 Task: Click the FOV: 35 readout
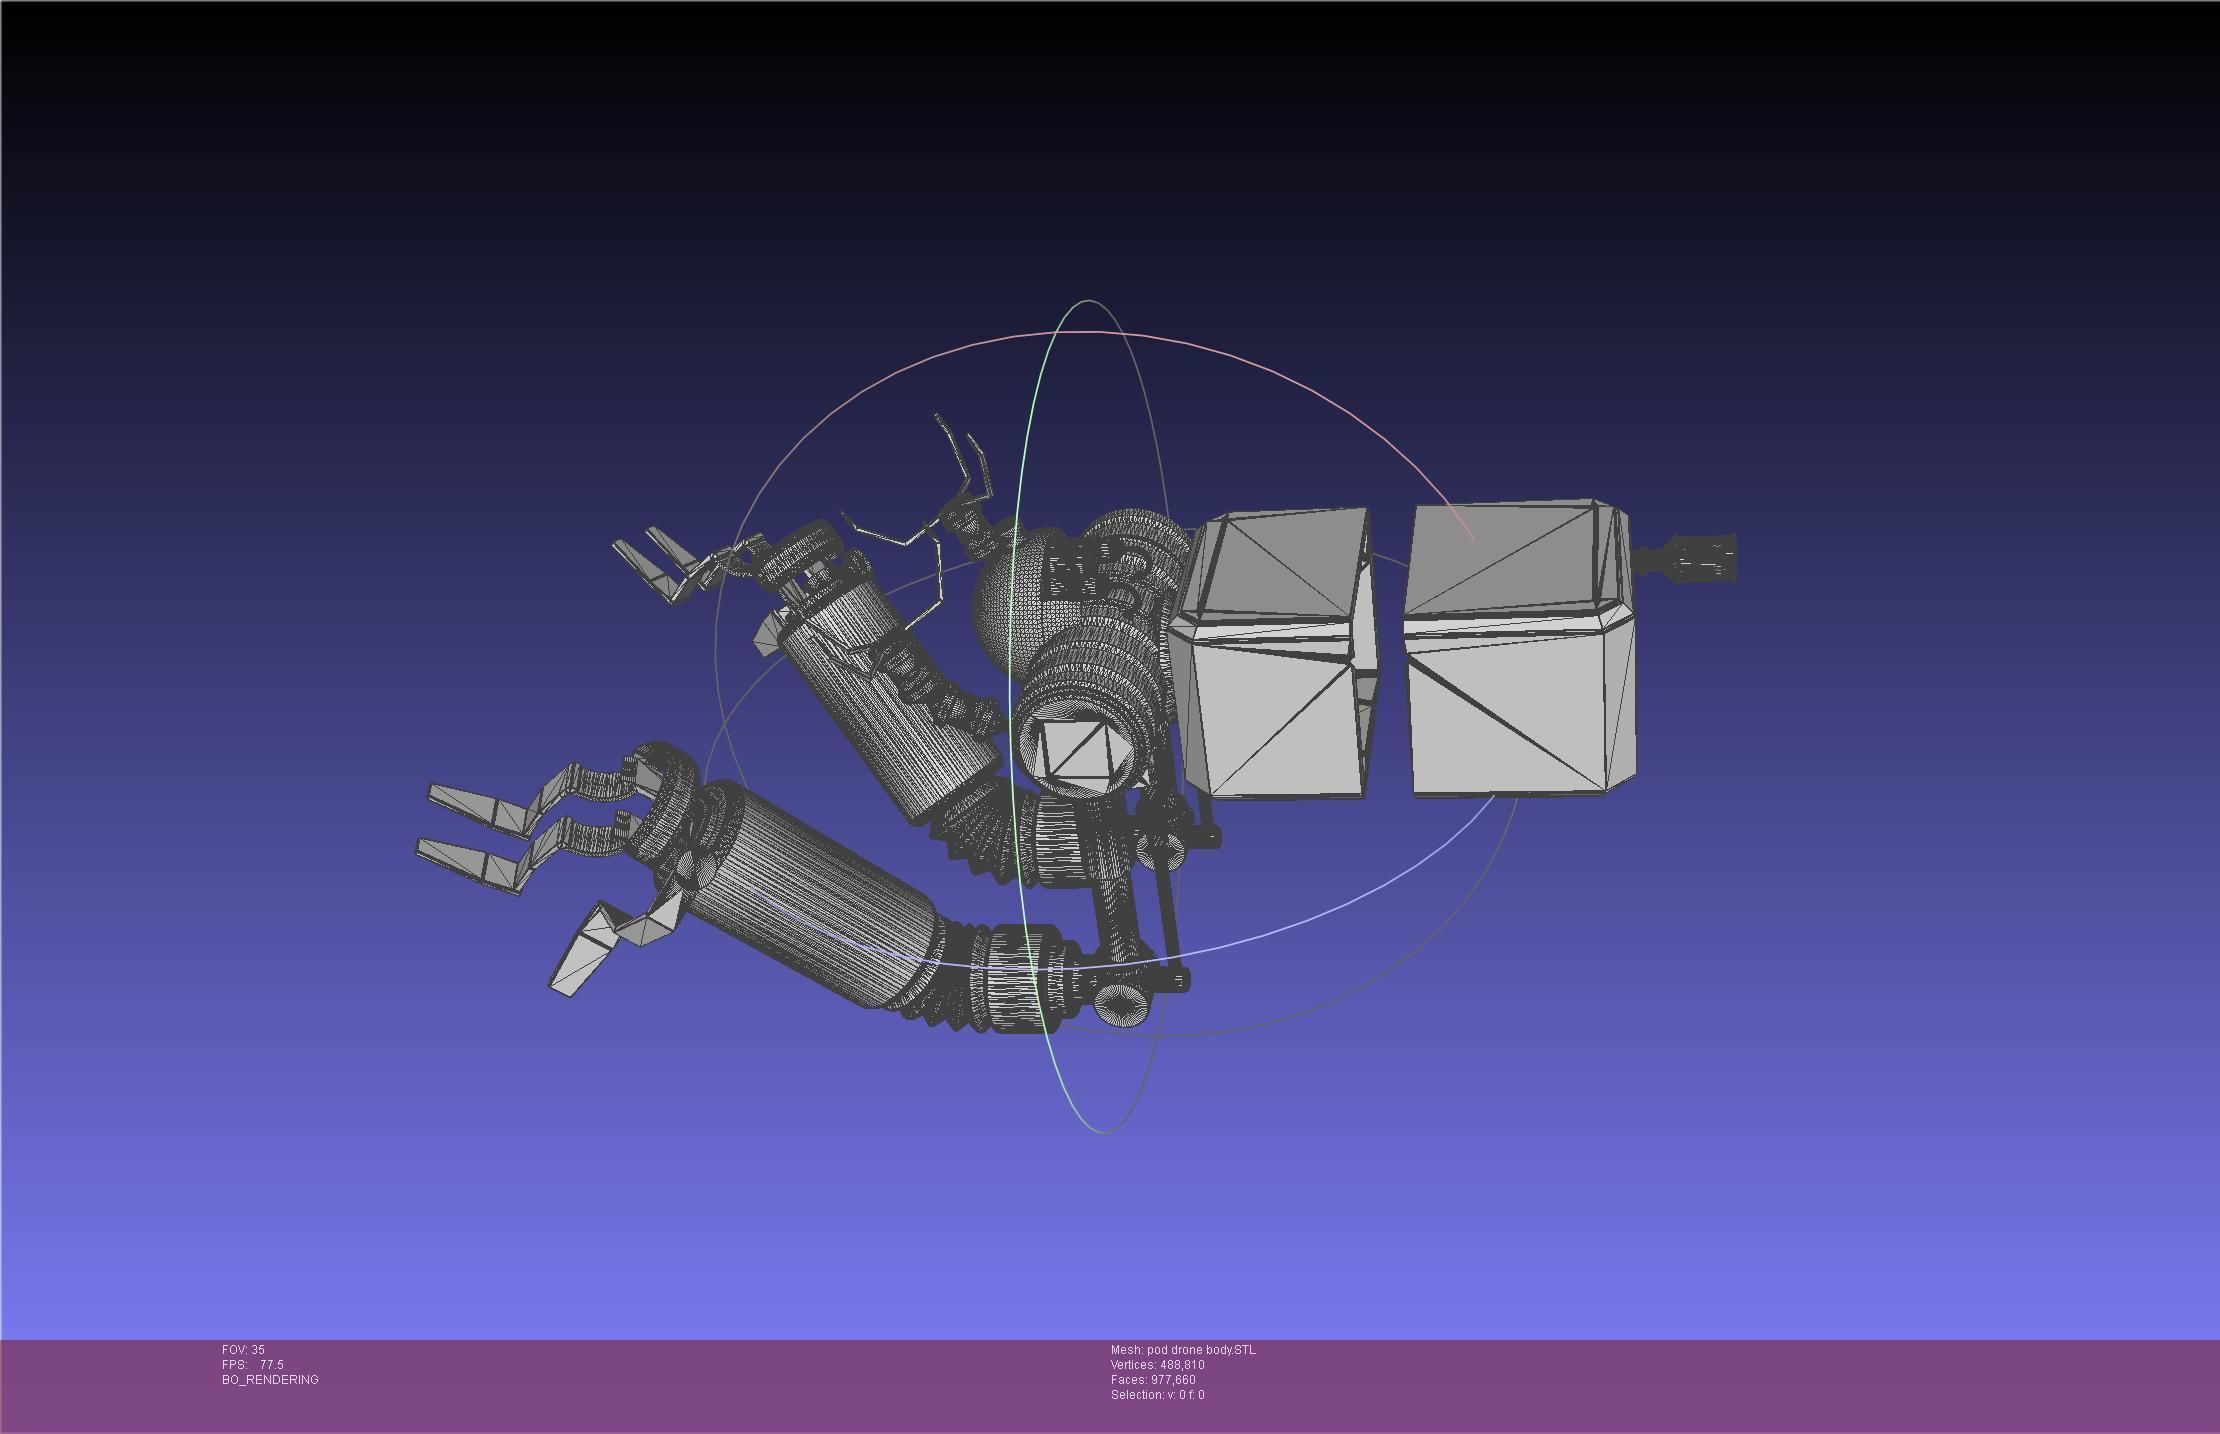(243, 1350)
